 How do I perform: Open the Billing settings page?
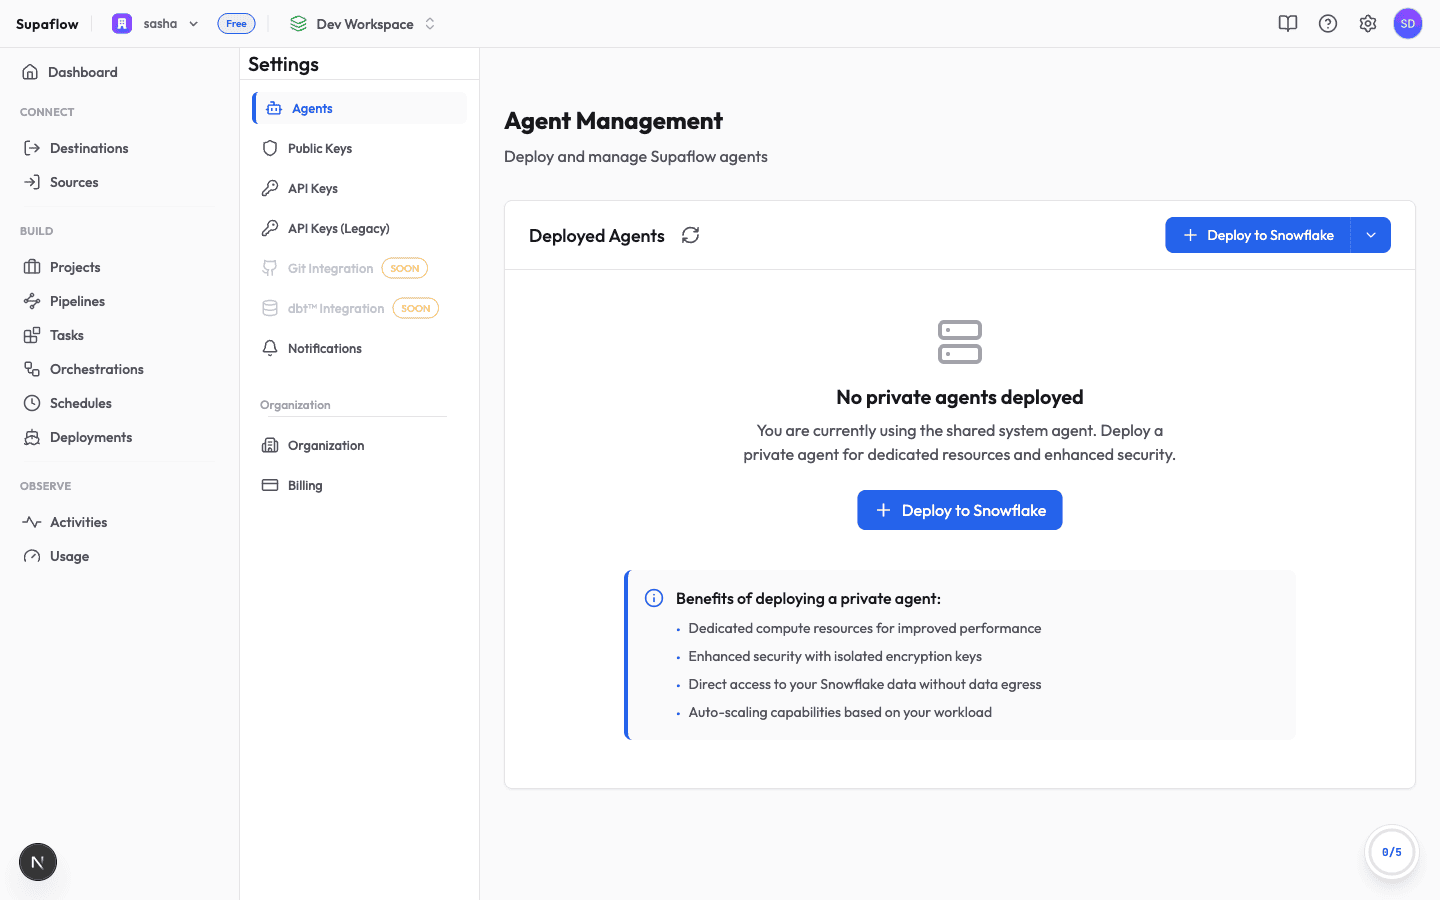(x=360, y=485)
